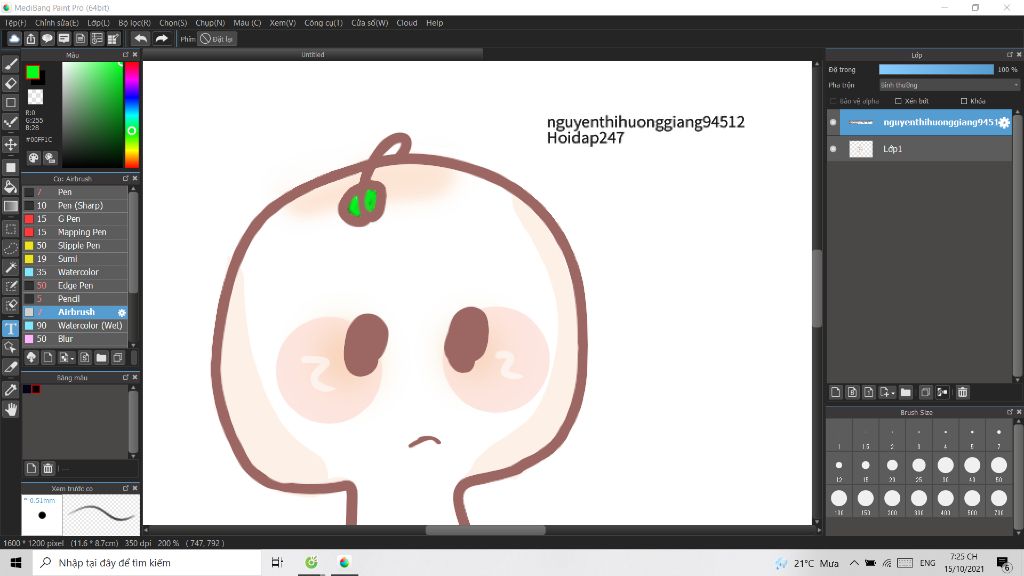Click the layer folder icon in Lớp panel
The height and width of the screenshot is (576, 1024).
[905, 392]
